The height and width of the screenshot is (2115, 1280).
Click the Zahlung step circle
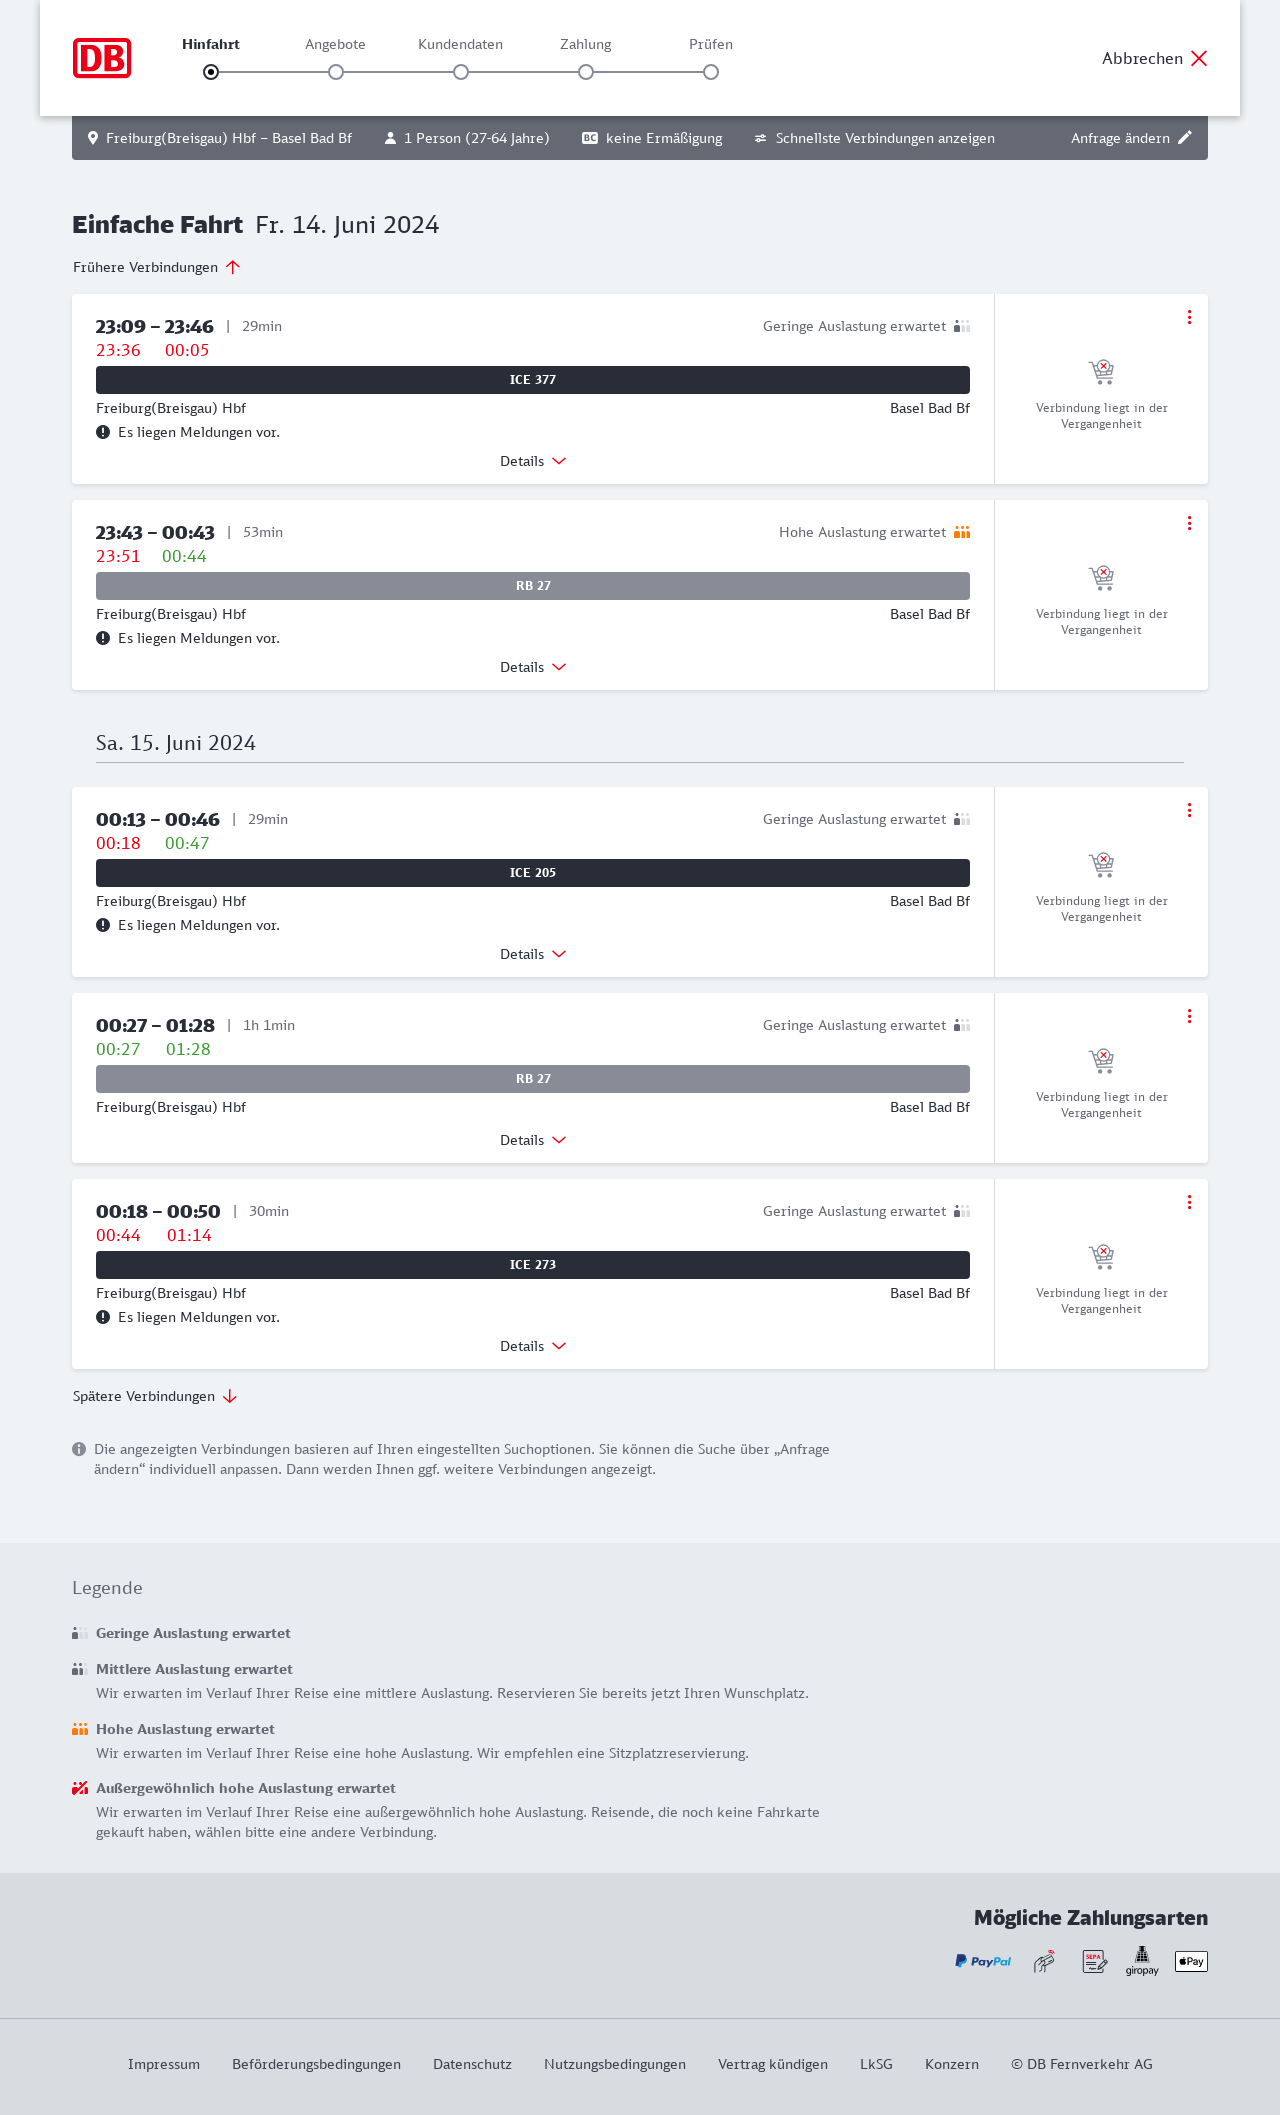[586, 72]
